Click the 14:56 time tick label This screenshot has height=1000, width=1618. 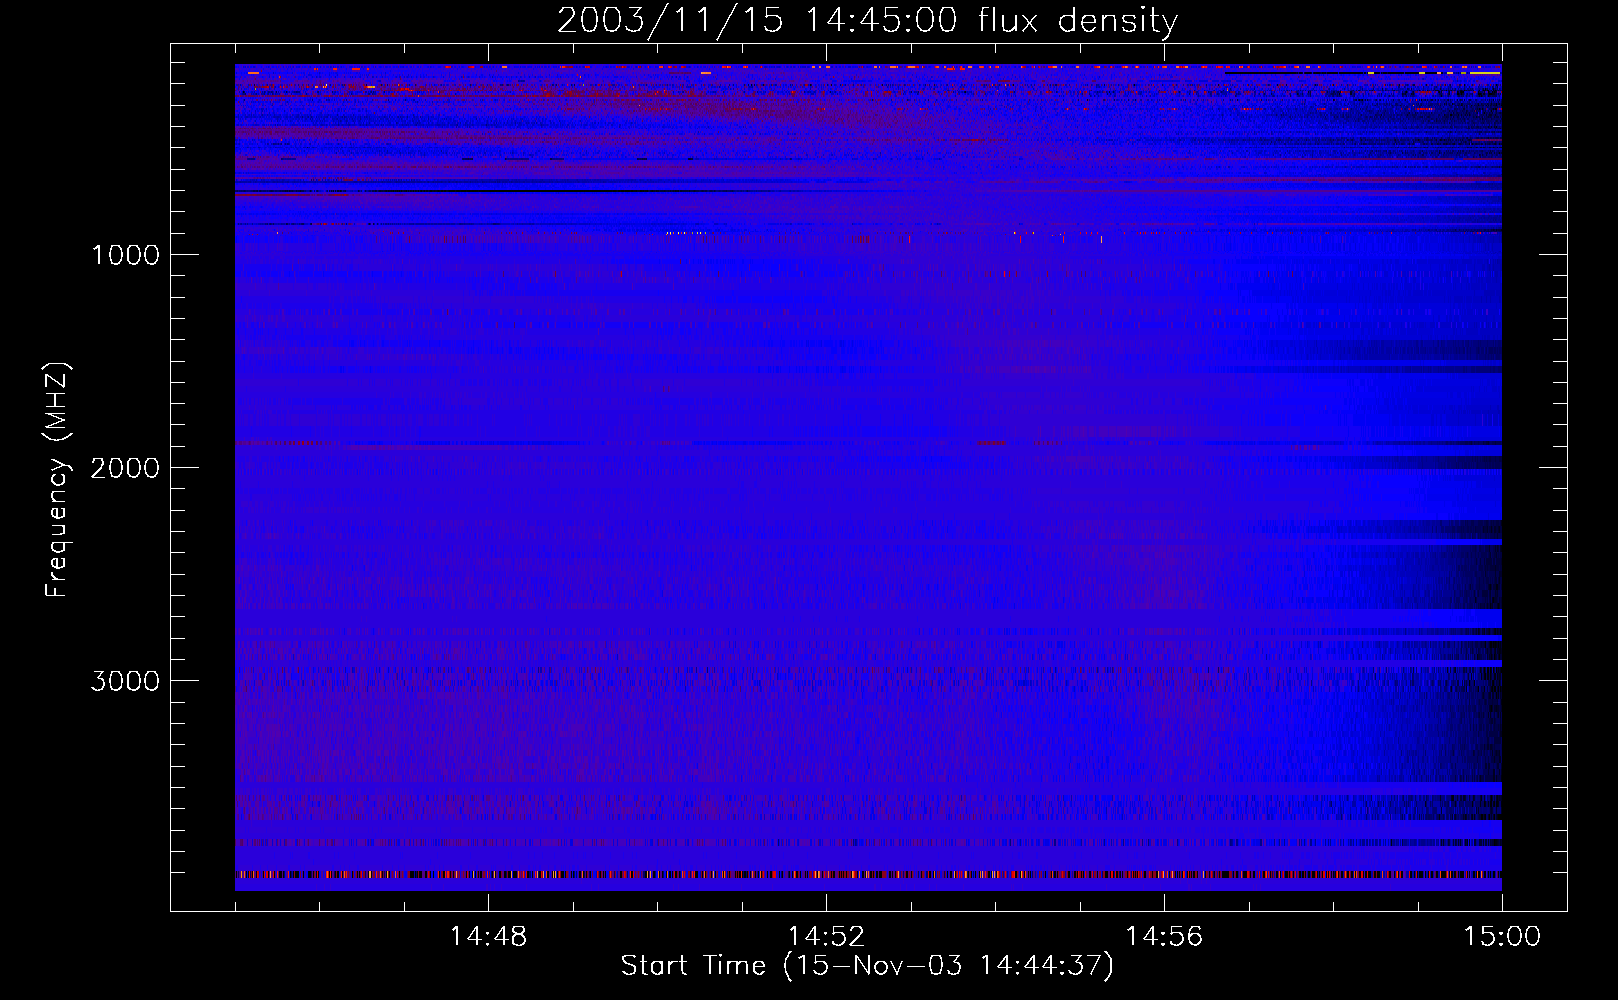[x=1164, y=937]
